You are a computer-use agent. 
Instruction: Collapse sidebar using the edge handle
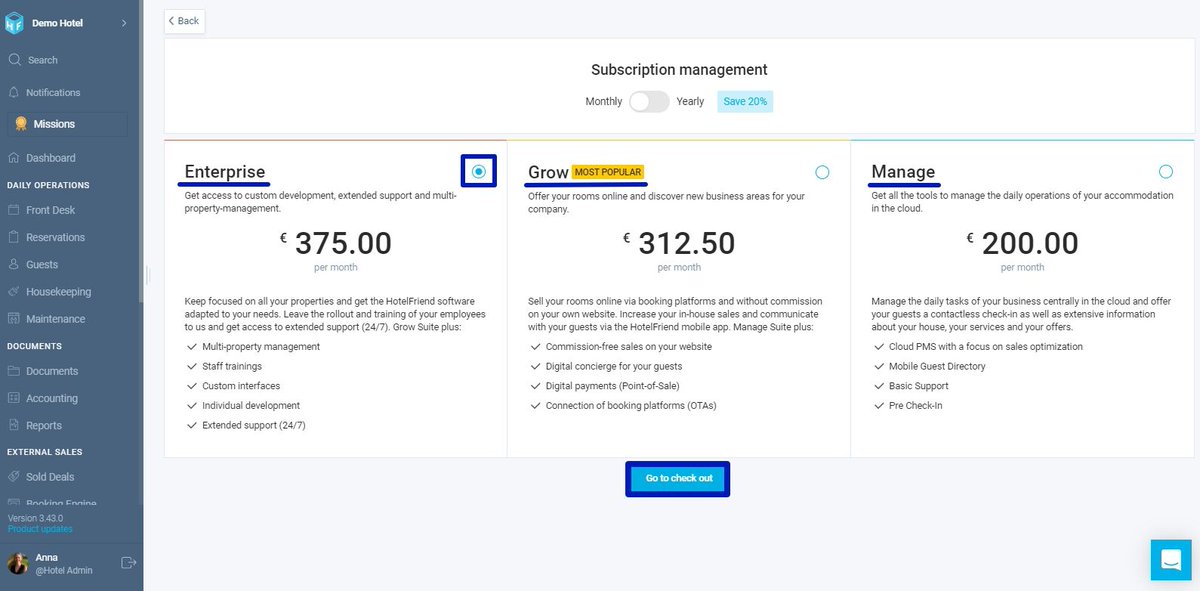(146, 275)
